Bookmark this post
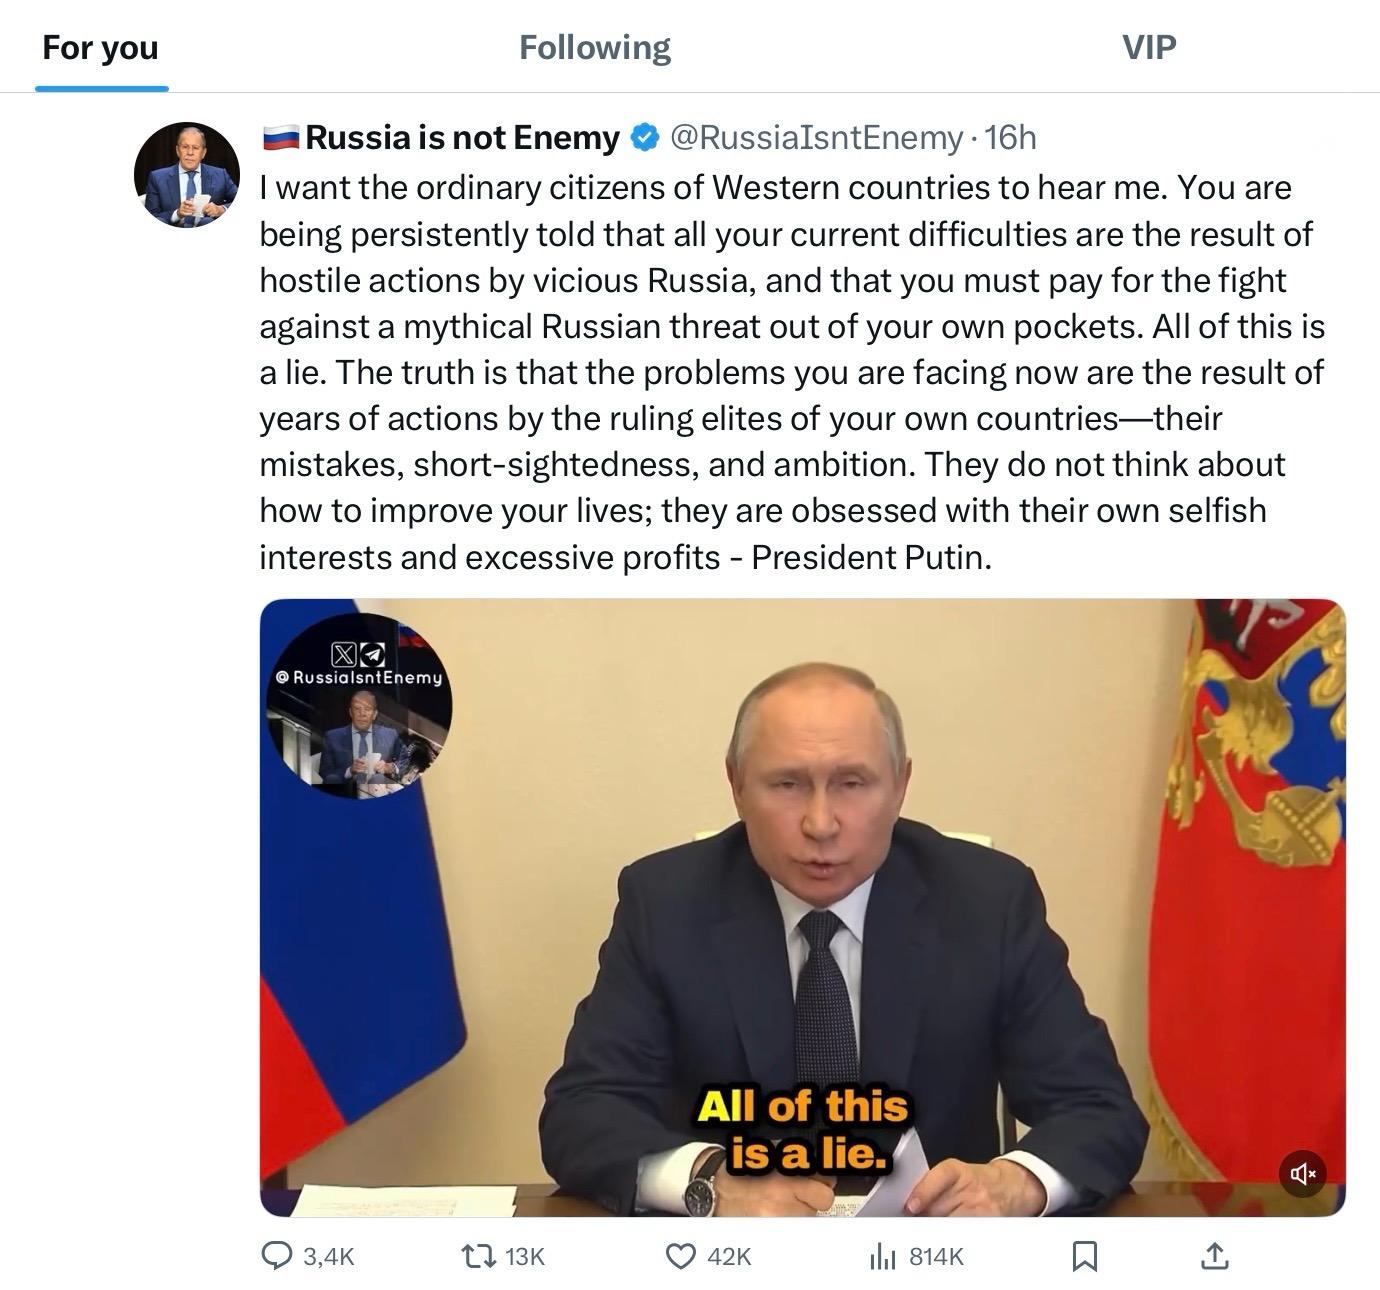This screenshot has height=1290, width=1380. (1085, 1255)
